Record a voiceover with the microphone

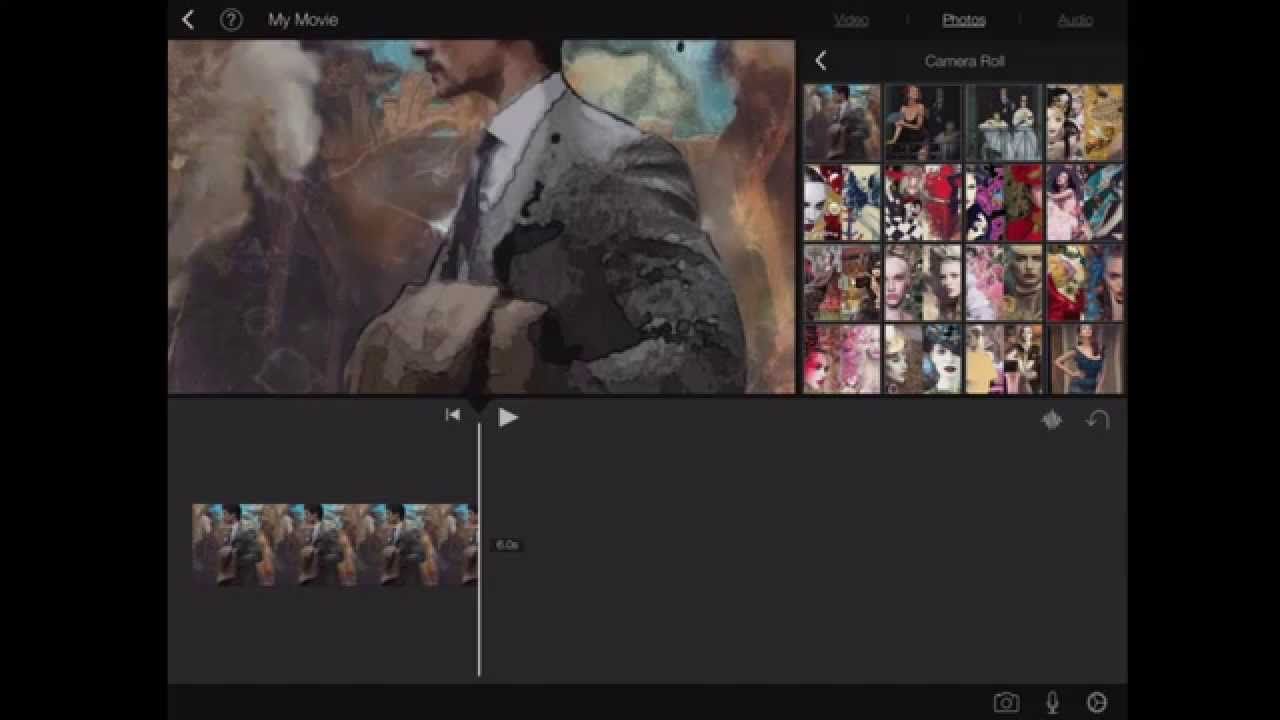coord(1052,702)
